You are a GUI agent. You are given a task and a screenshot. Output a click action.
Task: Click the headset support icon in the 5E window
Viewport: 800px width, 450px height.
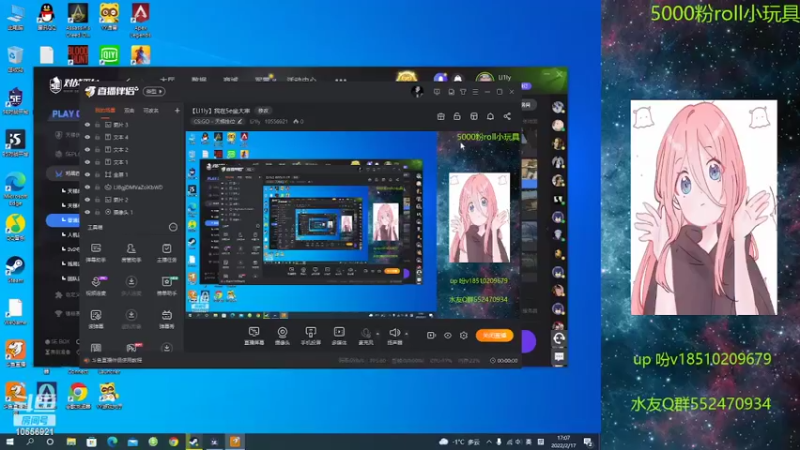[x=559, y=338]
